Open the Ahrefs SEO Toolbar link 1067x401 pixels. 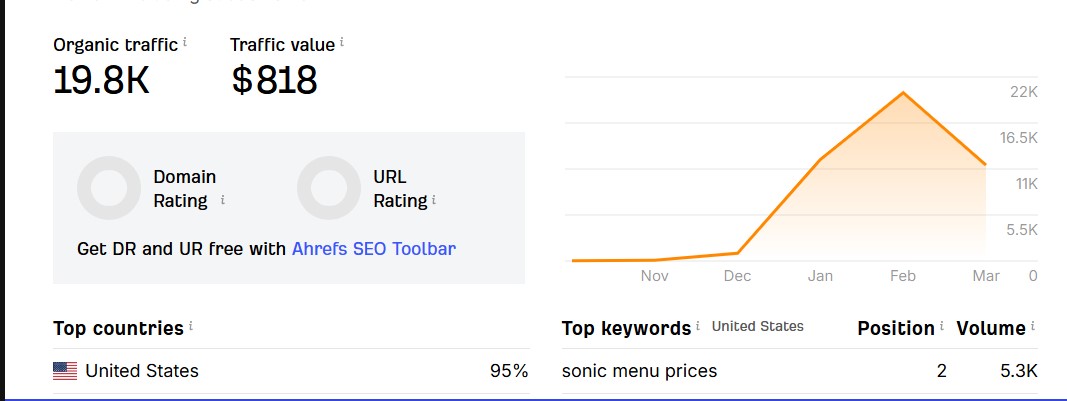coord(373,248)
